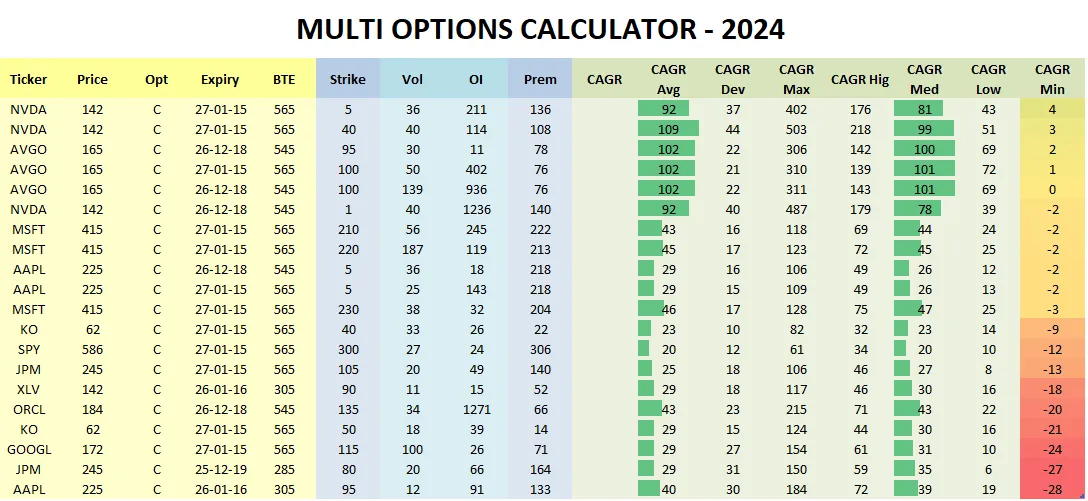Select the price cell showing 586

pyautogui.click(x=92, y=349)
